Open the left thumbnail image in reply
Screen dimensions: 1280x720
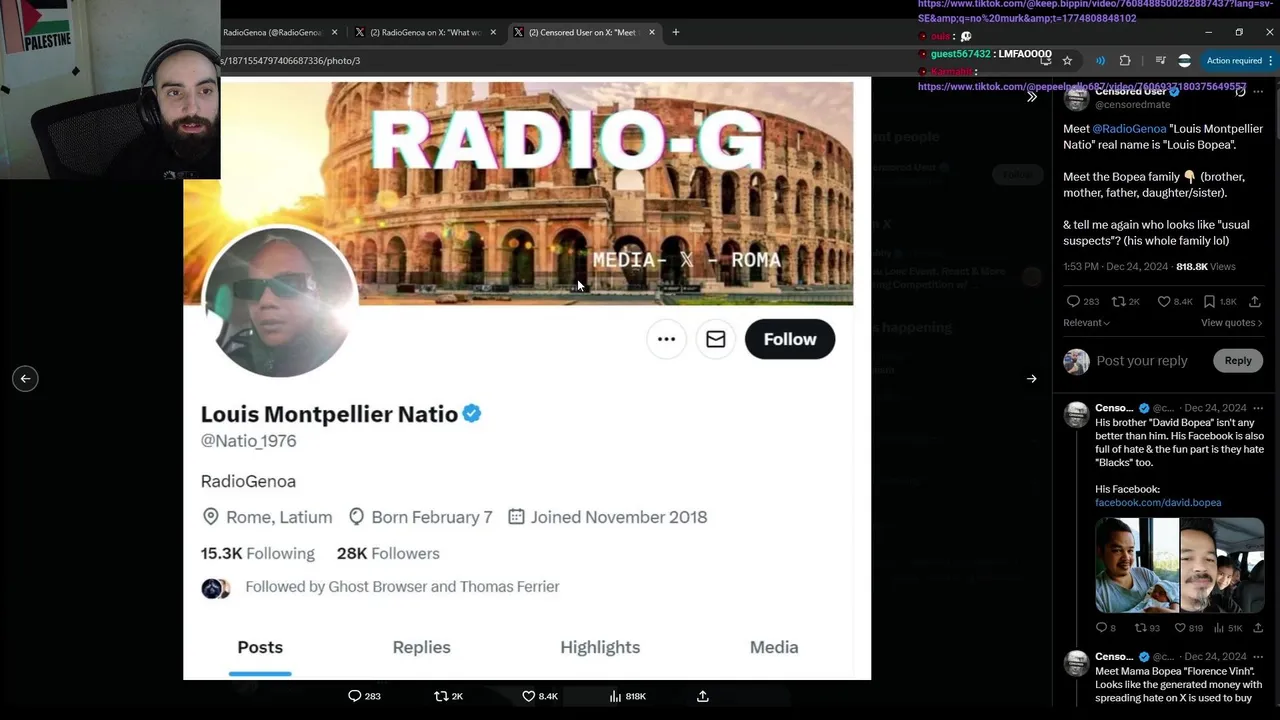[x=1136, y=565]
